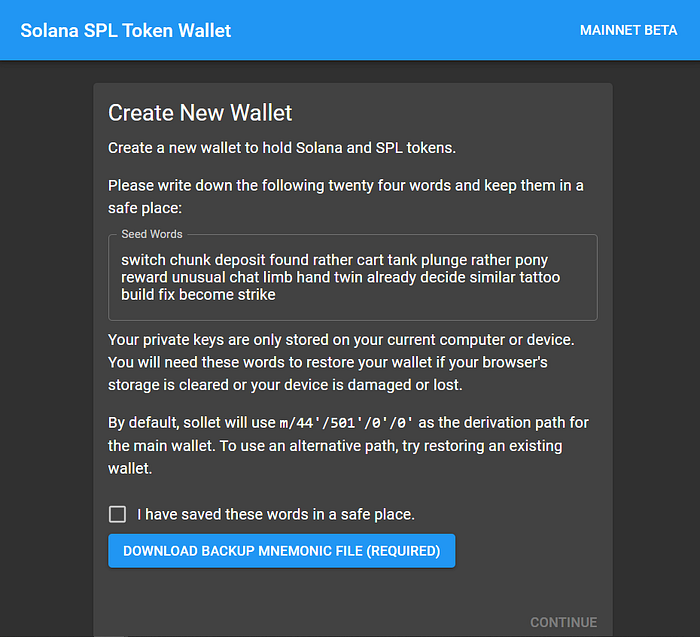Image resolution: width=700 pixels, height=637 pixels.
Task: Open the Mainnet Beta network selector
Action: click(628, 30)
